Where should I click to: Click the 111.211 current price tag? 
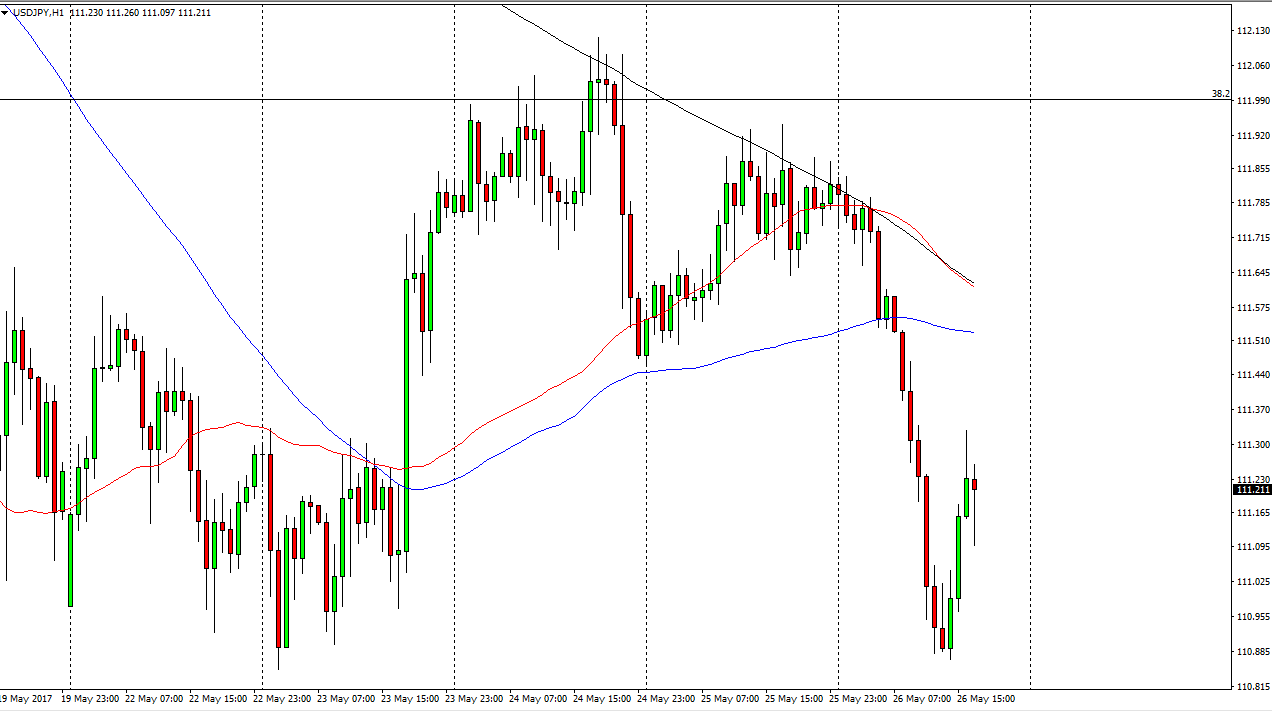coord(1252,490)
